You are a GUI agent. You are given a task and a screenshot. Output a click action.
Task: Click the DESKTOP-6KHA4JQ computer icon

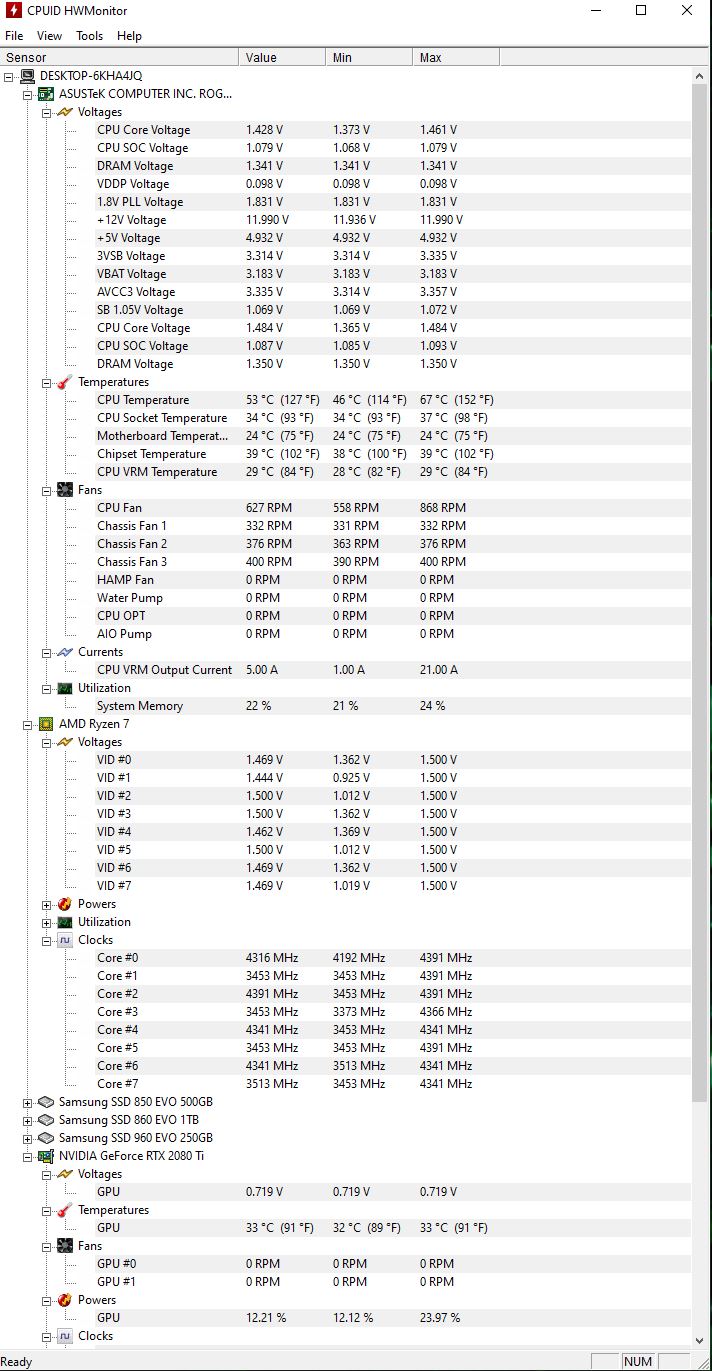tap(27, 76)
